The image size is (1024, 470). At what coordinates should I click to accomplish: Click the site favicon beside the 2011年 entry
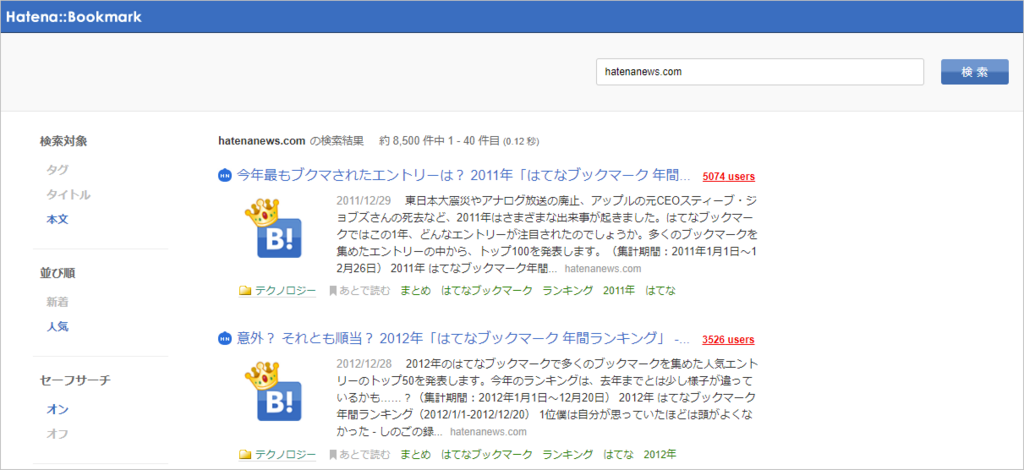pos(225,176)
